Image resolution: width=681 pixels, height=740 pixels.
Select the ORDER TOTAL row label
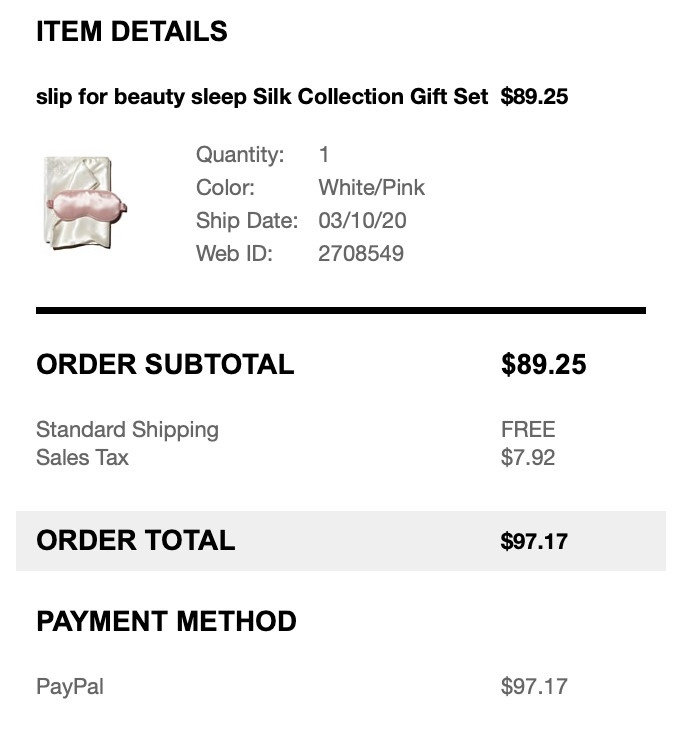(135, 540)
